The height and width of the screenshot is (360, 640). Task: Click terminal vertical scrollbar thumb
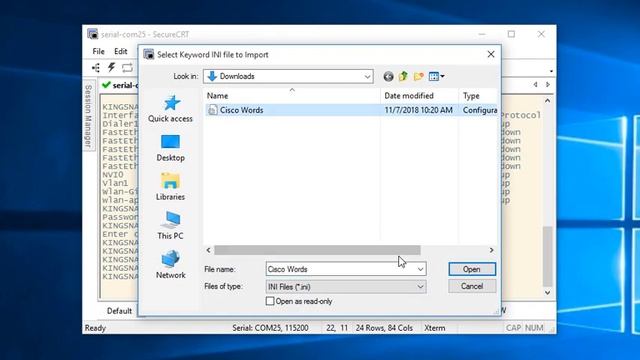pyautogui.click(x=548, y=256)
